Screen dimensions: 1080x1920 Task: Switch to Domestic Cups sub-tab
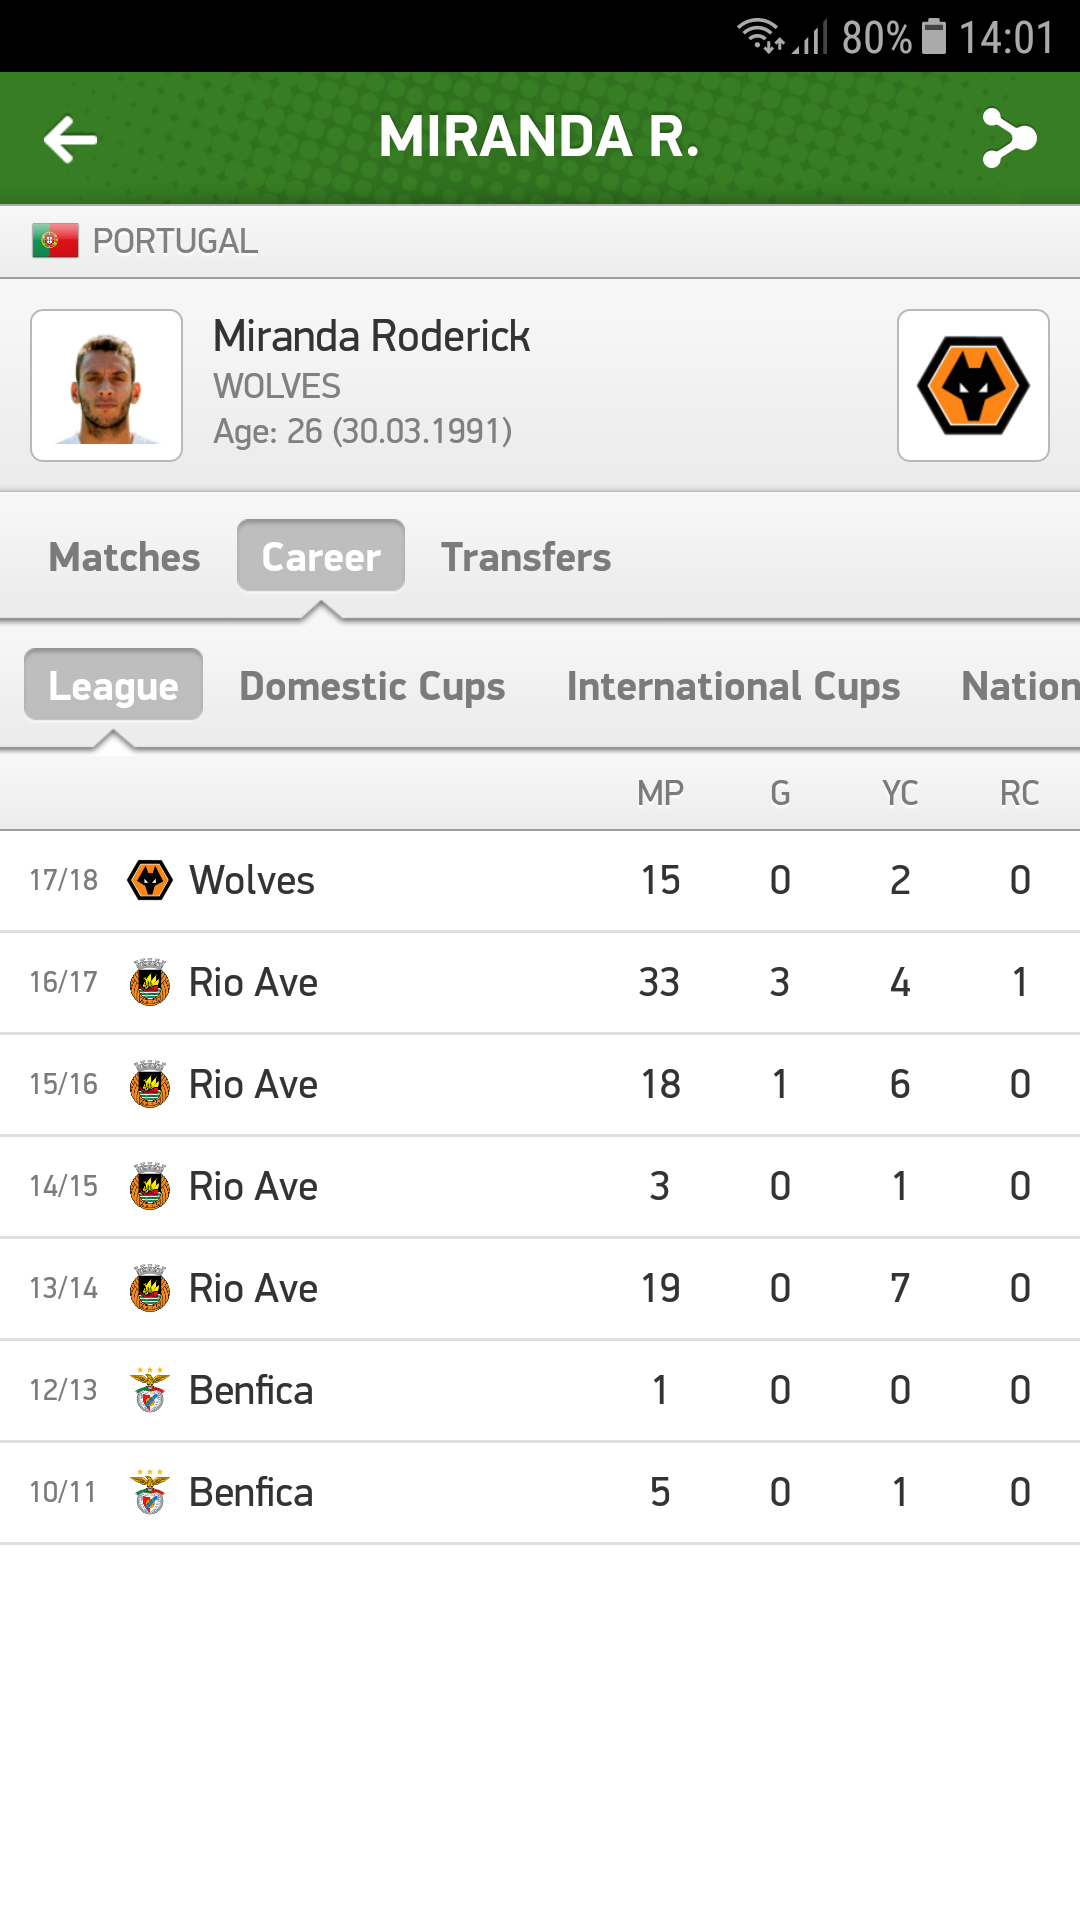372,686
